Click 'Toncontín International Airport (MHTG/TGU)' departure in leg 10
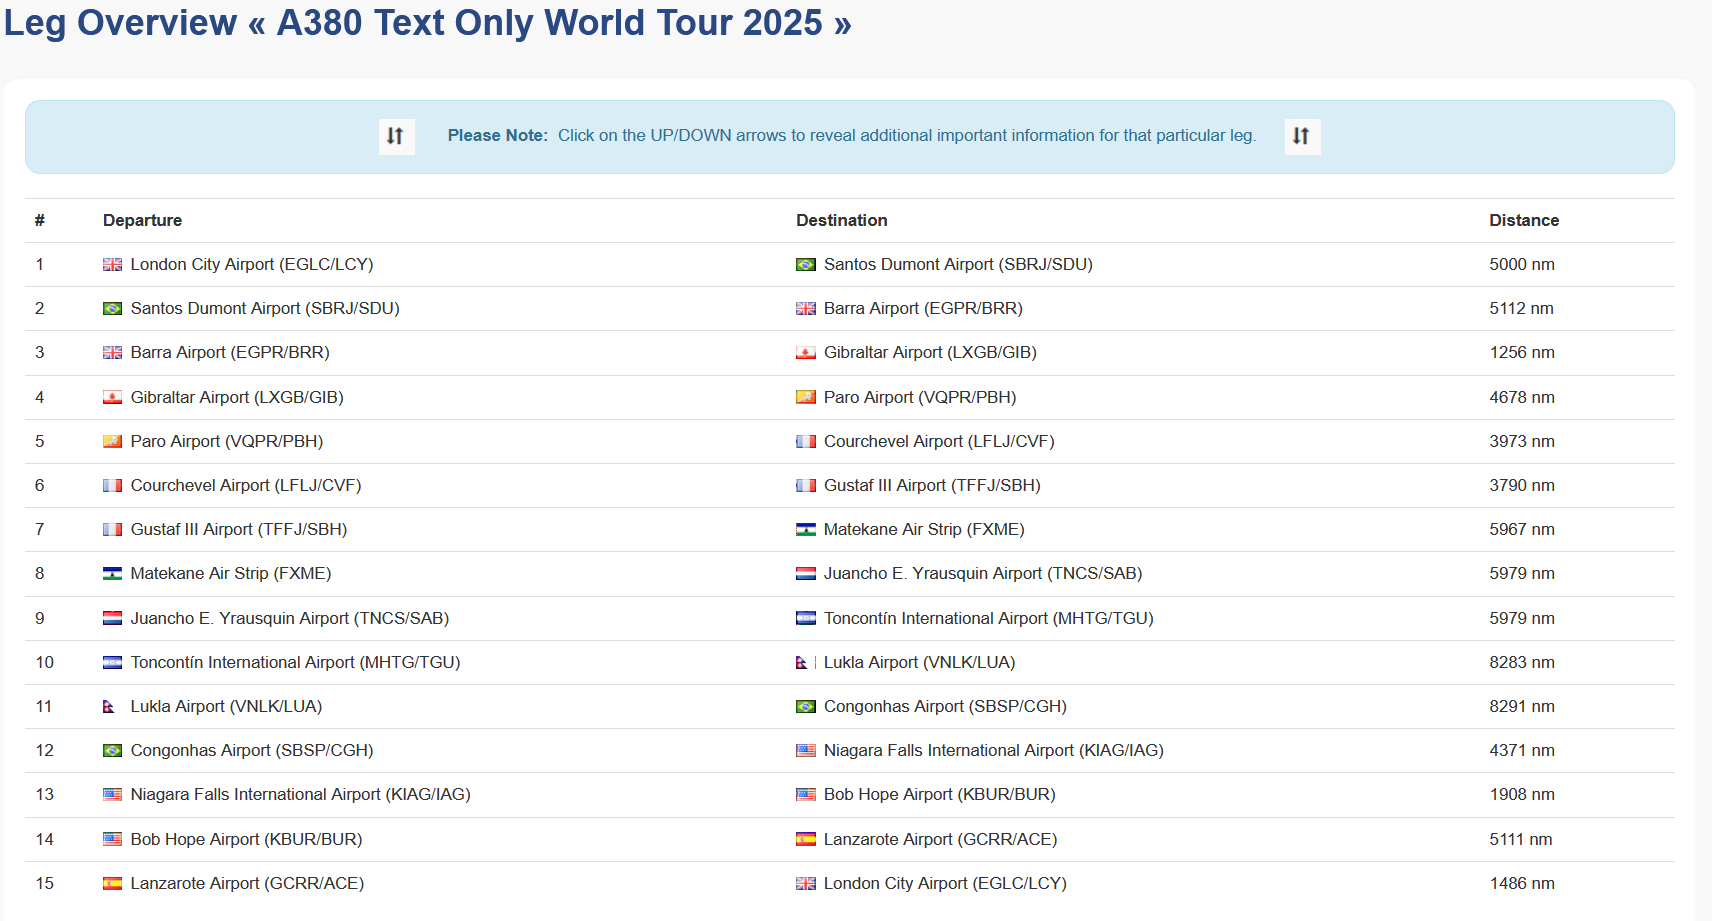This screenshot has width=1712, height=921. 295,663
